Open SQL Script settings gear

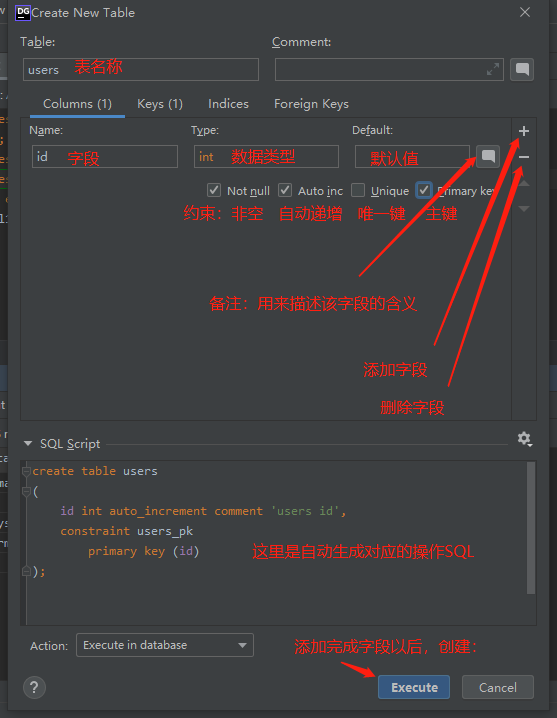[x=524, y=439]
